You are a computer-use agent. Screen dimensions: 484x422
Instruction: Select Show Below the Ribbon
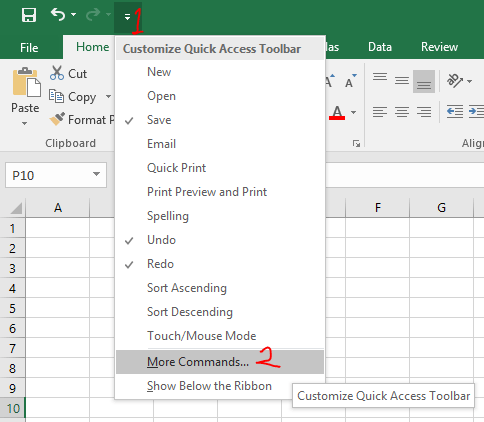tap(220, 386)
